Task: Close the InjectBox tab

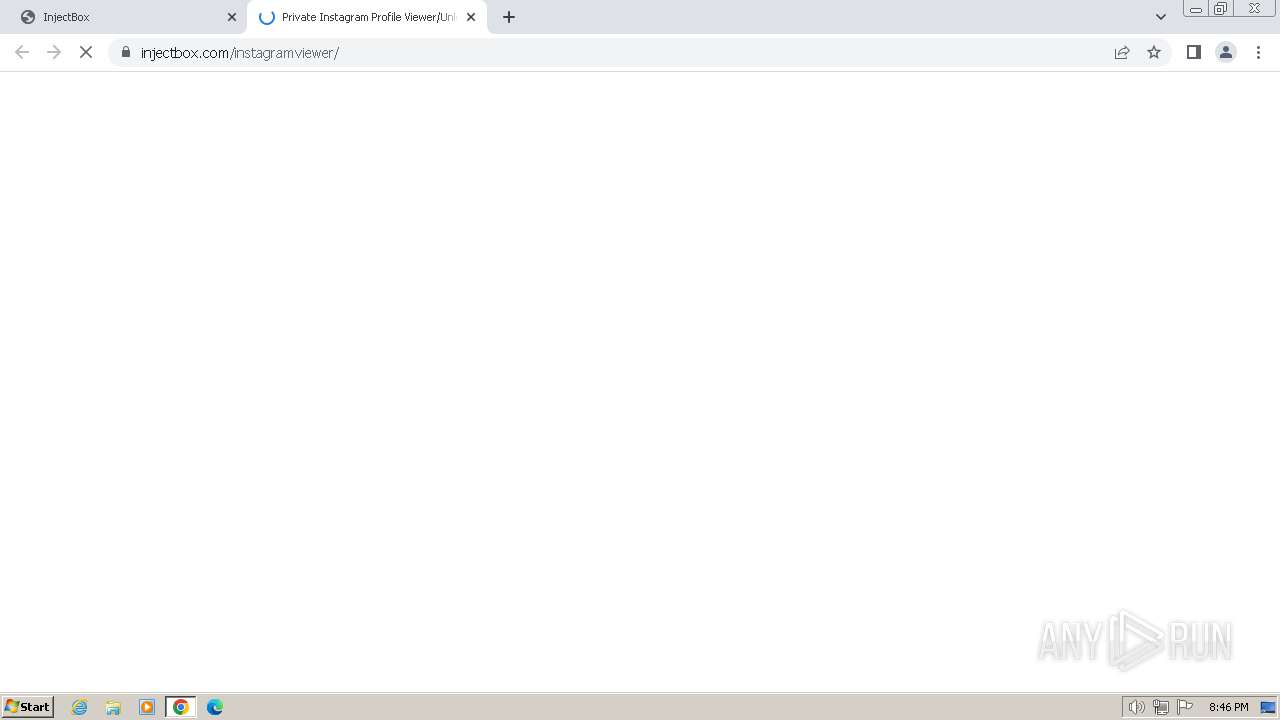Action: coord(232,17)
